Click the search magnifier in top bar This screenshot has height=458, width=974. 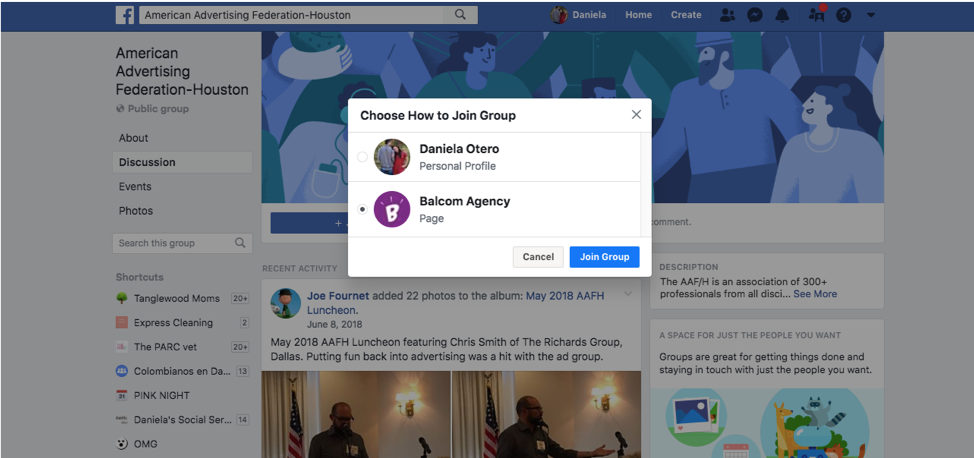[460, 15]
